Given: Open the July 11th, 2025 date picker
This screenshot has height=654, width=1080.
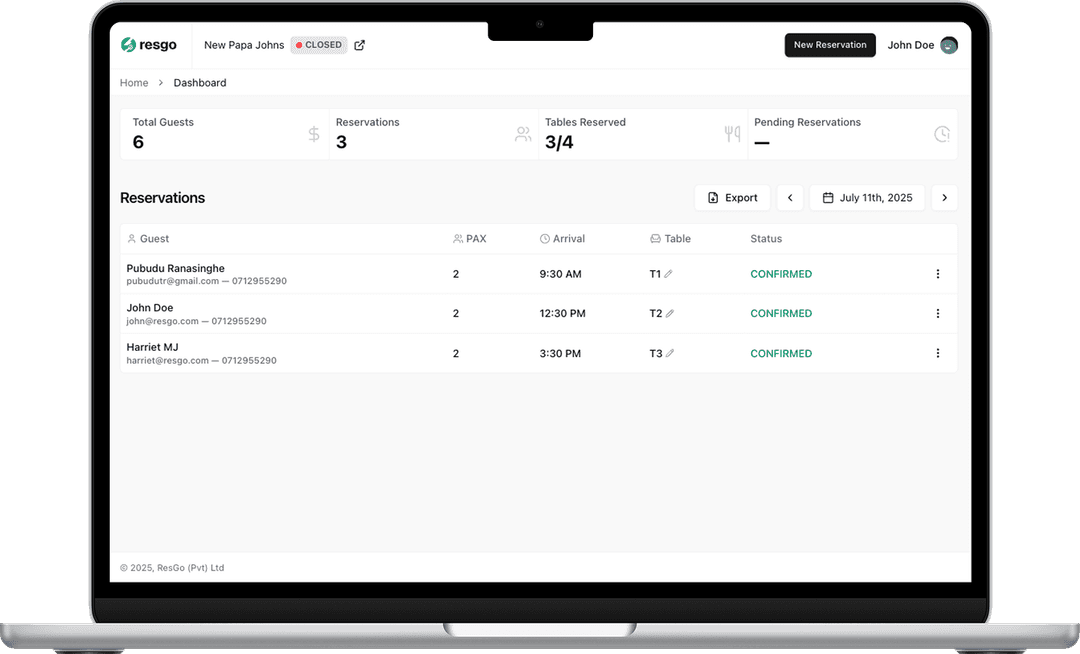Looking at the screenshot, I should pos(867,198).
